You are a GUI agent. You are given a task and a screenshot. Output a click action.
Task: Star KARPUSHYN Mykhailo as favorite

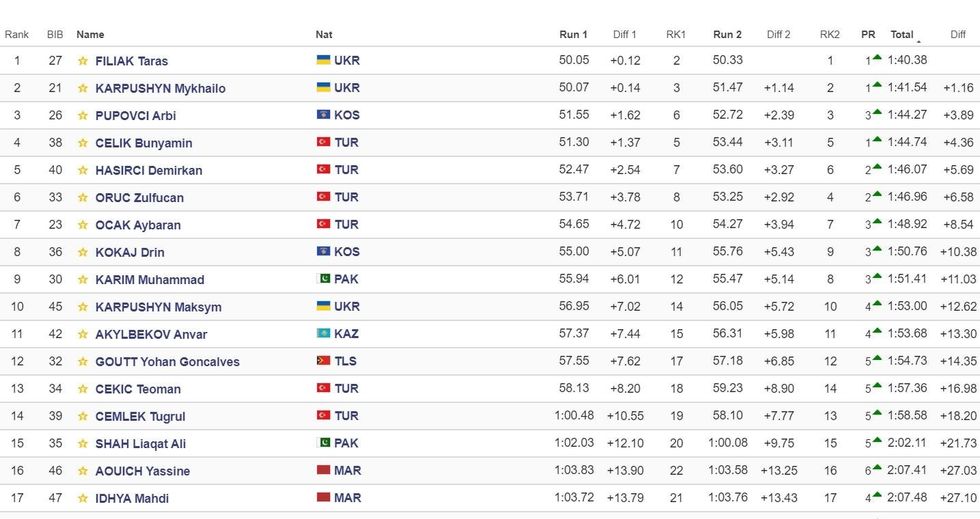point(83,88)
